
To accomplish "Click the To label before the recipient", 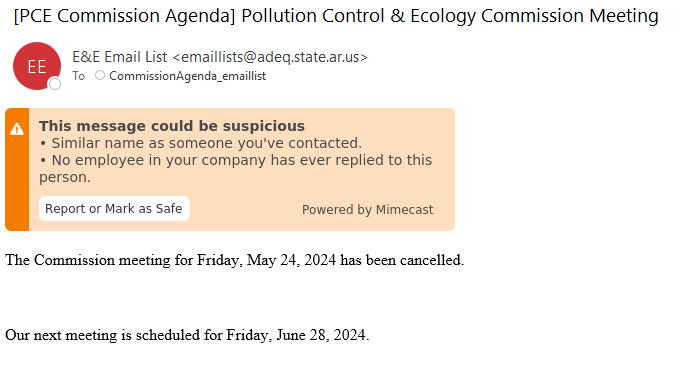I will click(x=79, y=76).
